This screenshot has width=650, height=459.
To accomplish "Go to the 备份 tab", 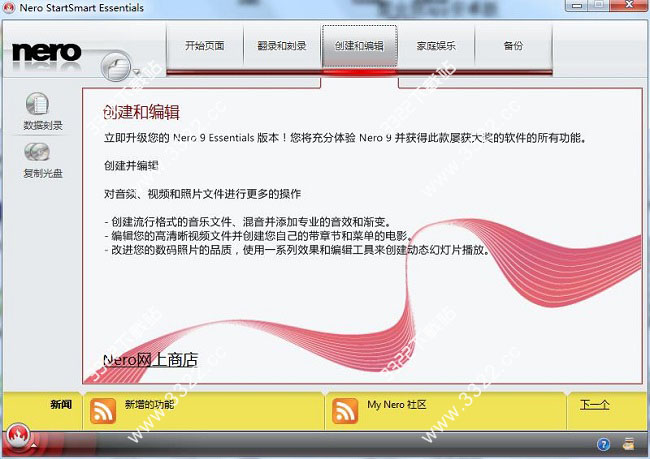I will 513,46.
